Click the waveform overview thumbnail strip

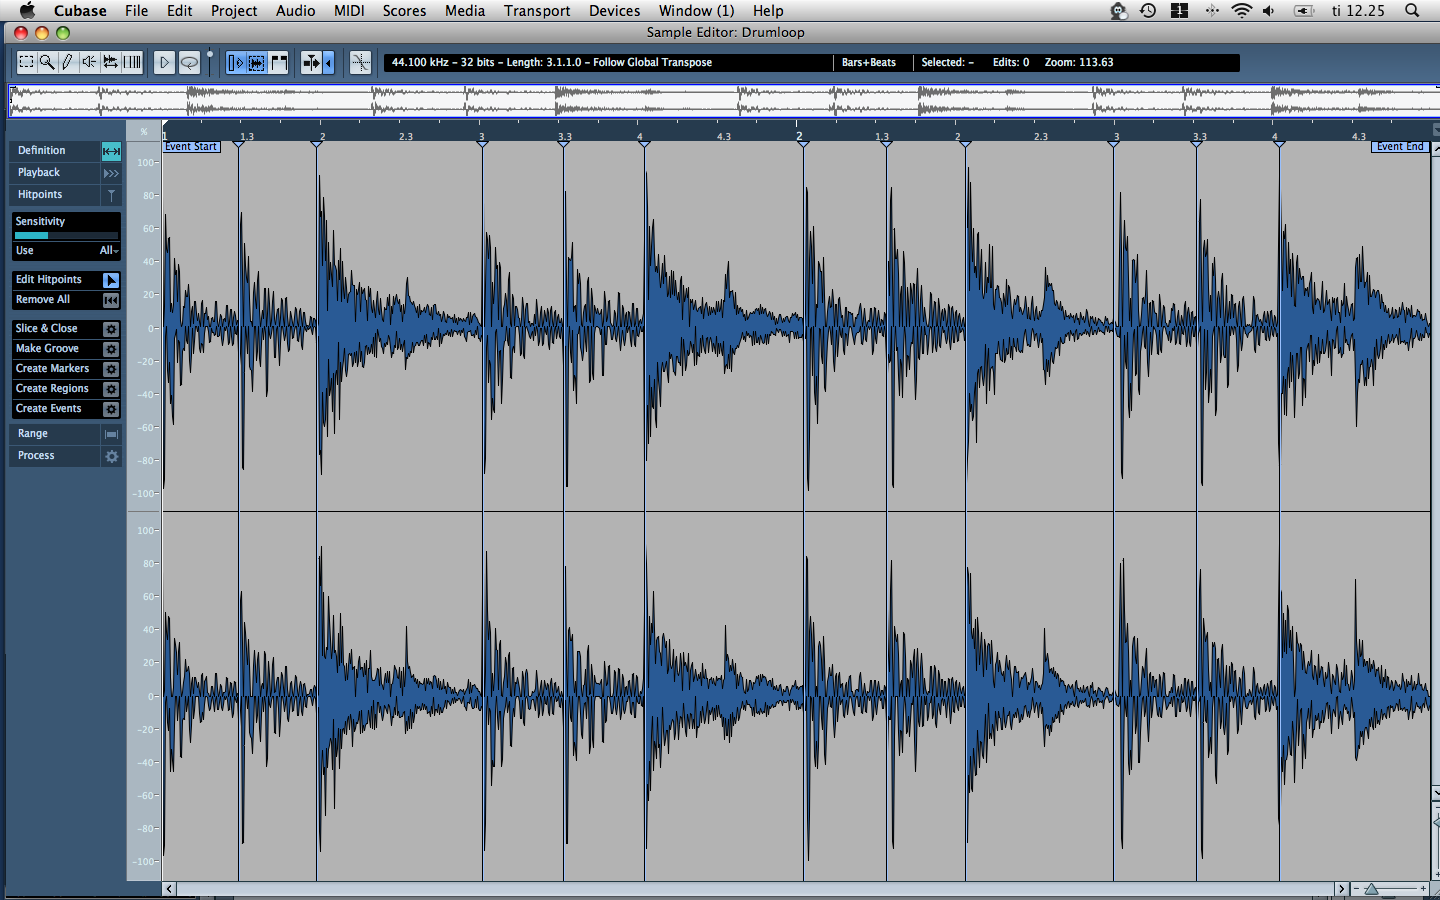[x=724, y=101]
